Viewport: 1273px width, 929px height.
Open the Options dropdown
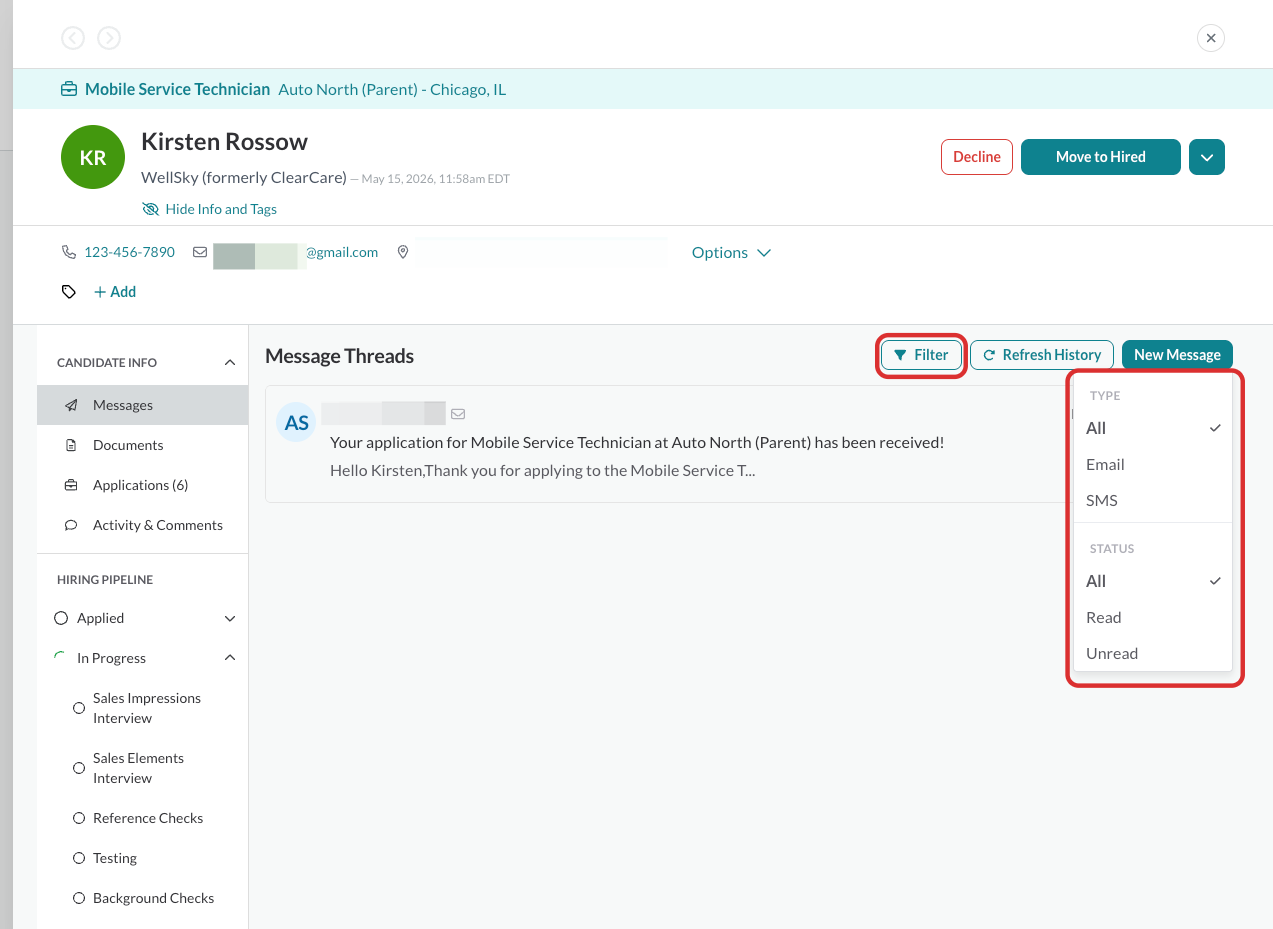point(731,252)
